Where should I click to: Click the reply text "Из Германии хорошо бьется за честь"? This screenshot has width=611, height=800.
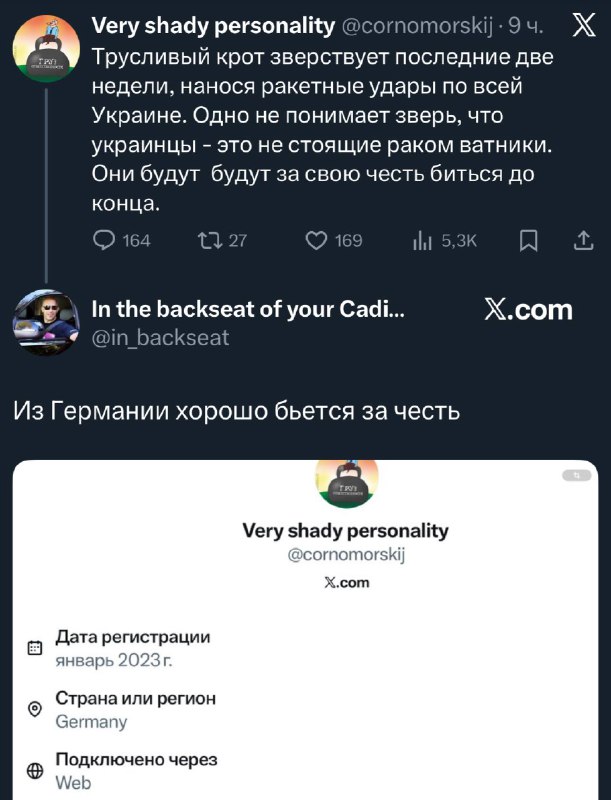click(x=238, y=410)
